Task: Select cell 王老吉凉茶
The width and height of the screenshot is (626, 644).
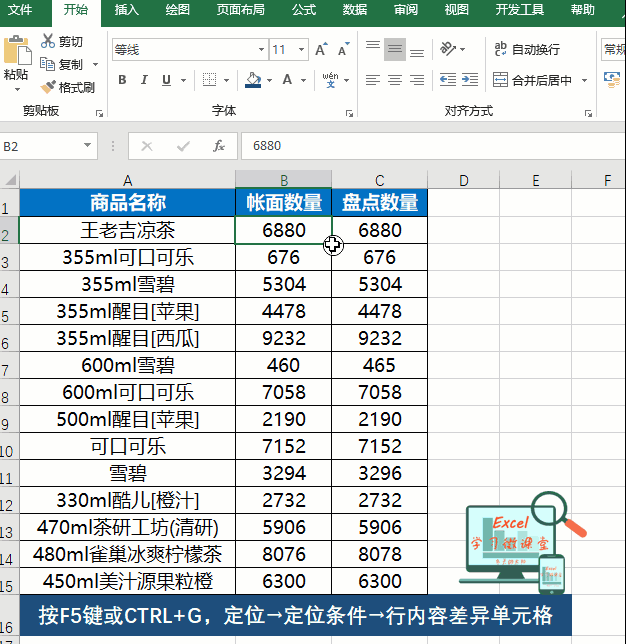Action: pos(127,230)
